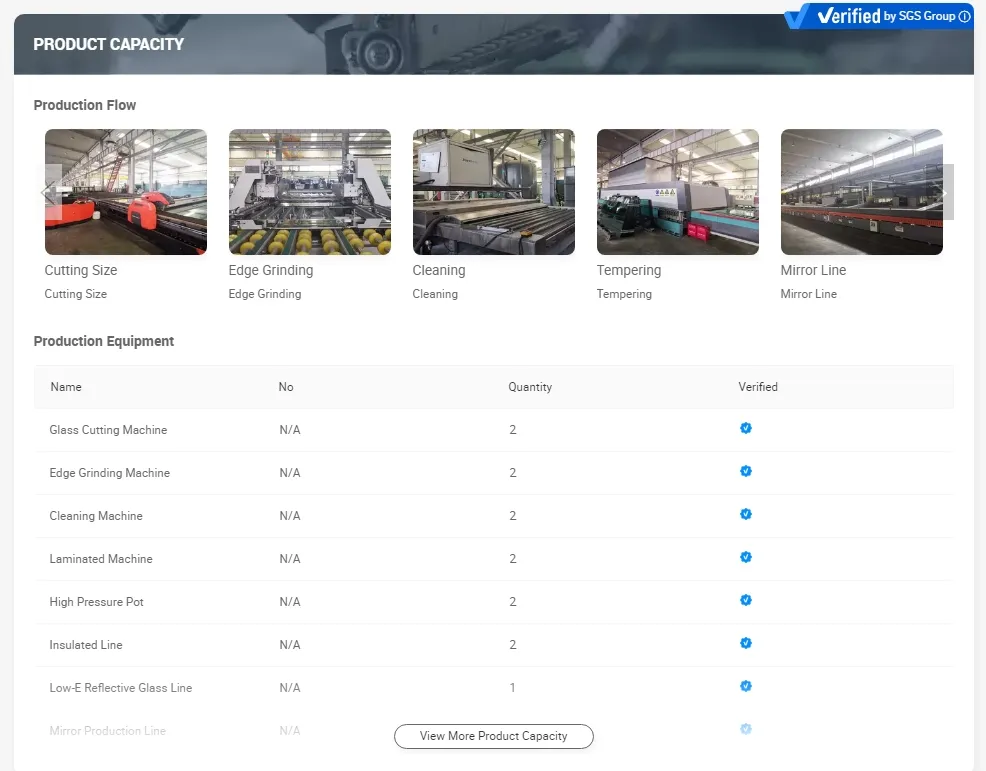
Task: Go back using the left carousel arrow
Action: (46, 192)
